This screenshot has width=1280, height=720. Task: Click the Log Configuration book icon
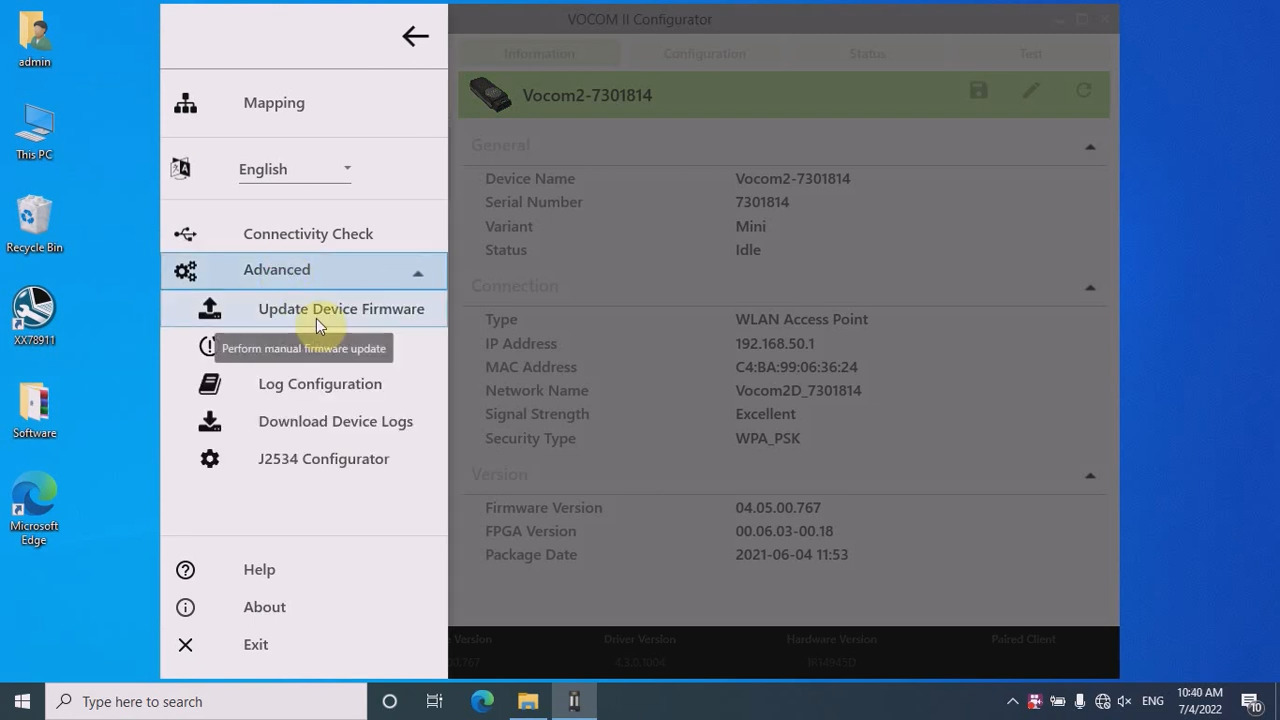(209, 383)
